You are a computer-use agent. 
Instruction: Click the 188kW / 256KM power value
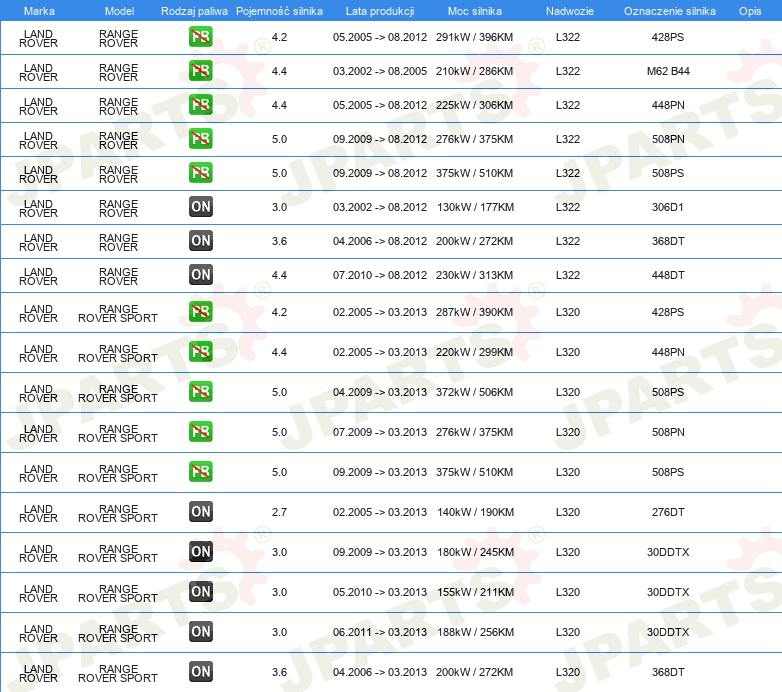475,632
